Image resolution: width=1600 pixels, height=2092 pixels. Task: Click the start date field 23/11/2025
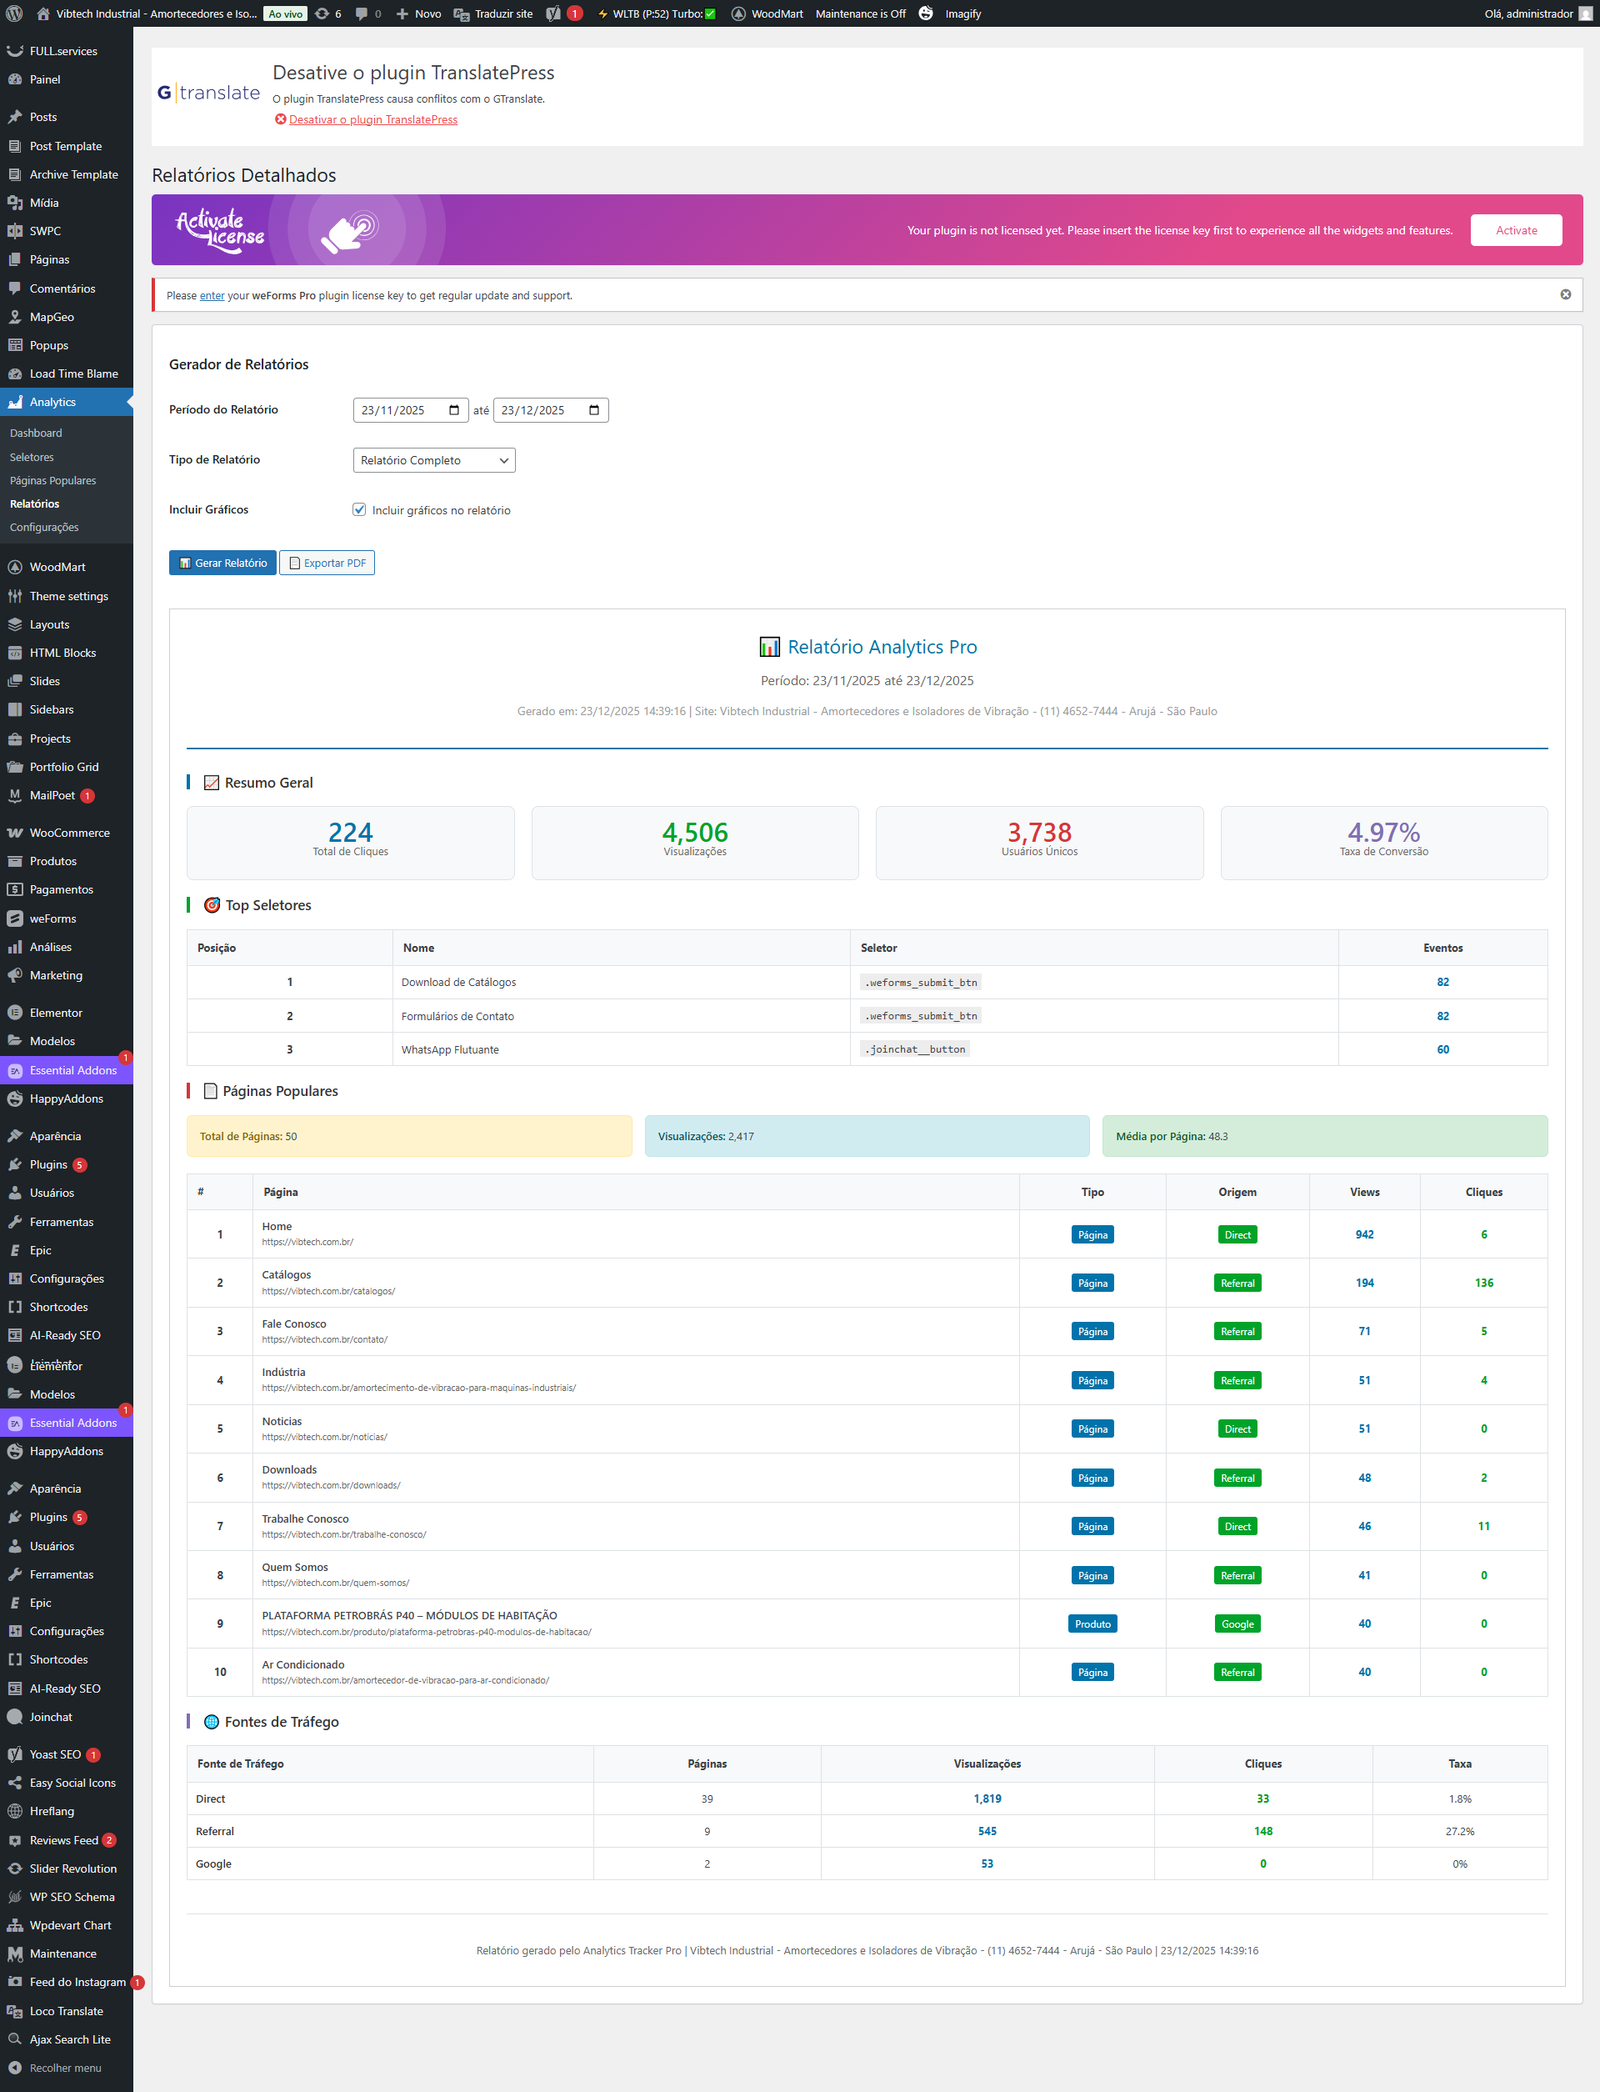click(394, 410)
